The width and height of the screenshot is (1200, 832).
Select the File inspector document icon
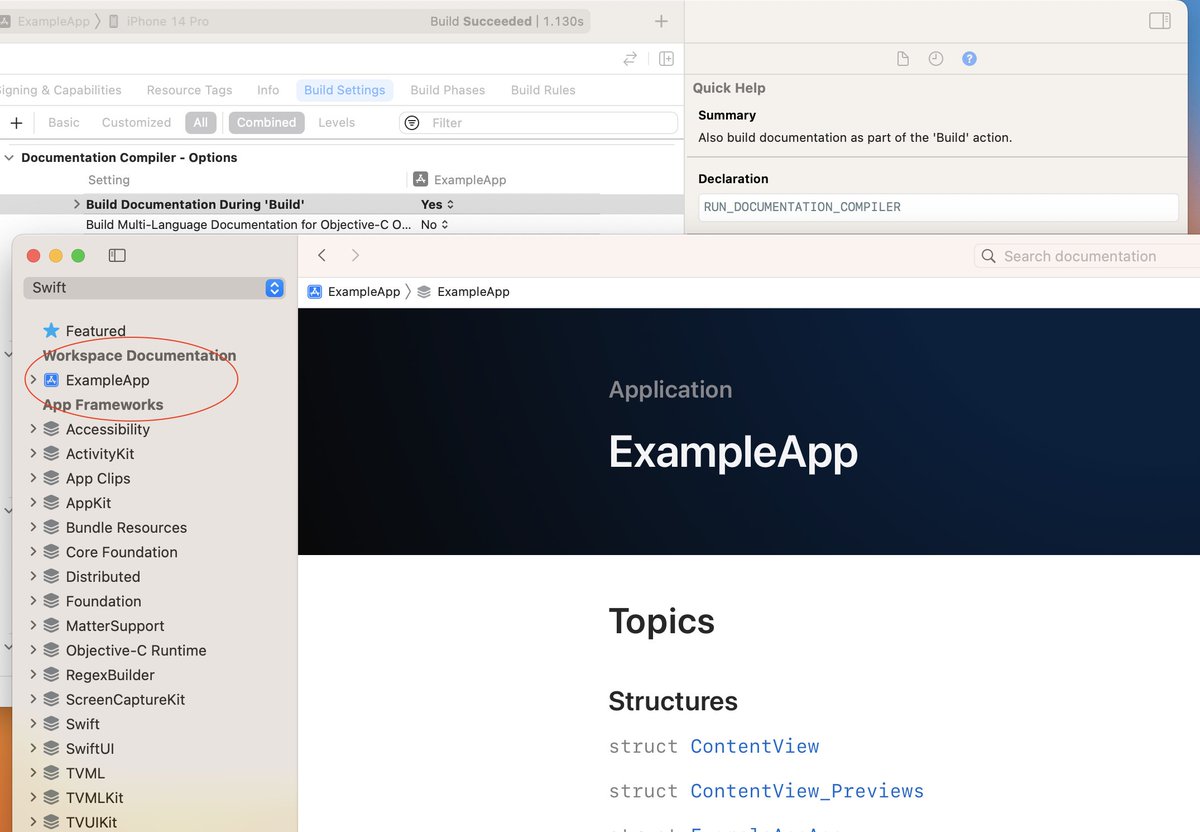coord(903,59)
